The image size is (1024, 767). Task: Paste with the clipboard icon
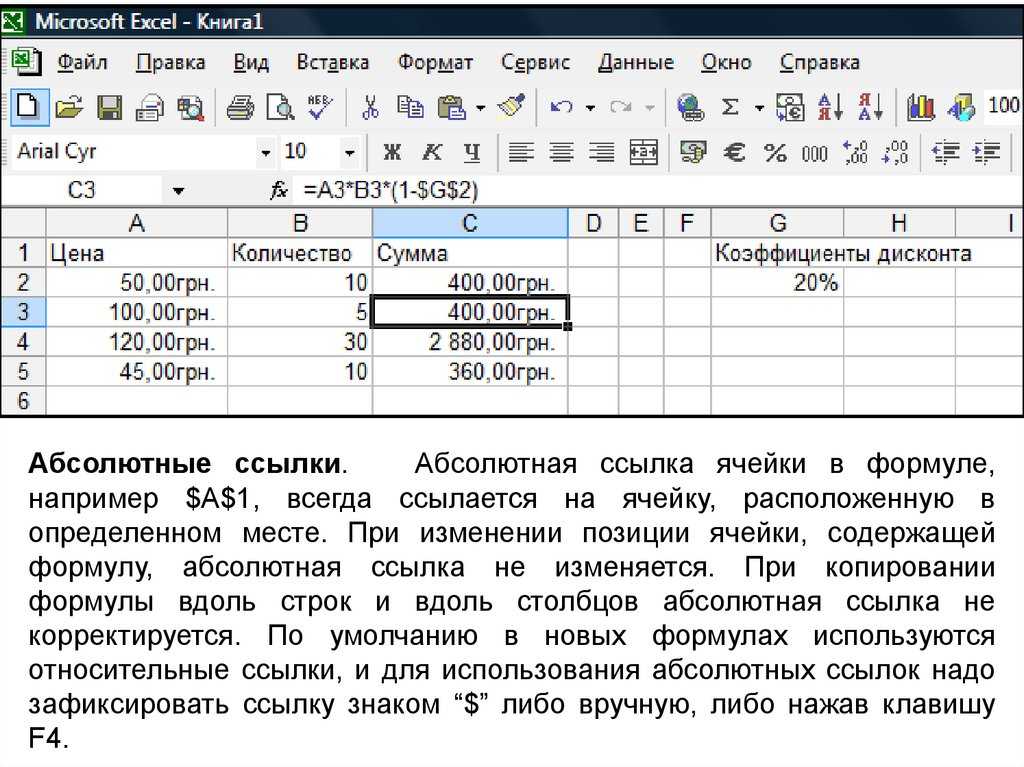pos(451,106)
